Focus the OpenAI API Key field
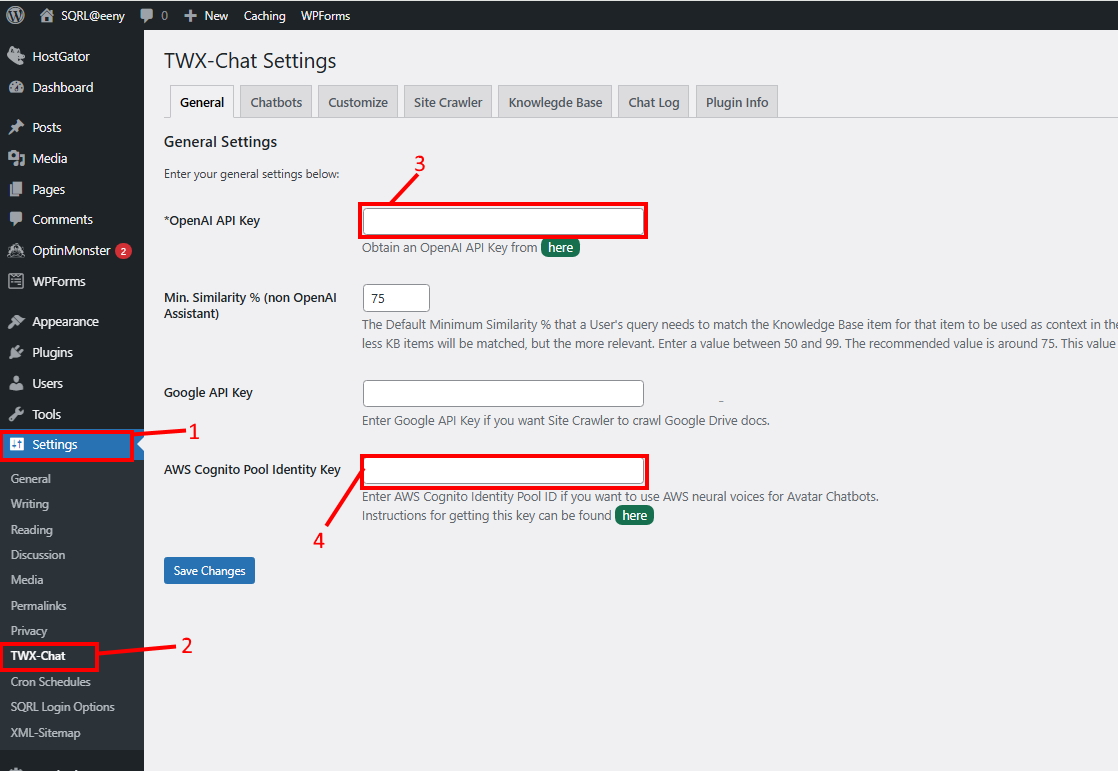Image resolution: width=1118 pixels, height=771 pixels. [503, 221]
